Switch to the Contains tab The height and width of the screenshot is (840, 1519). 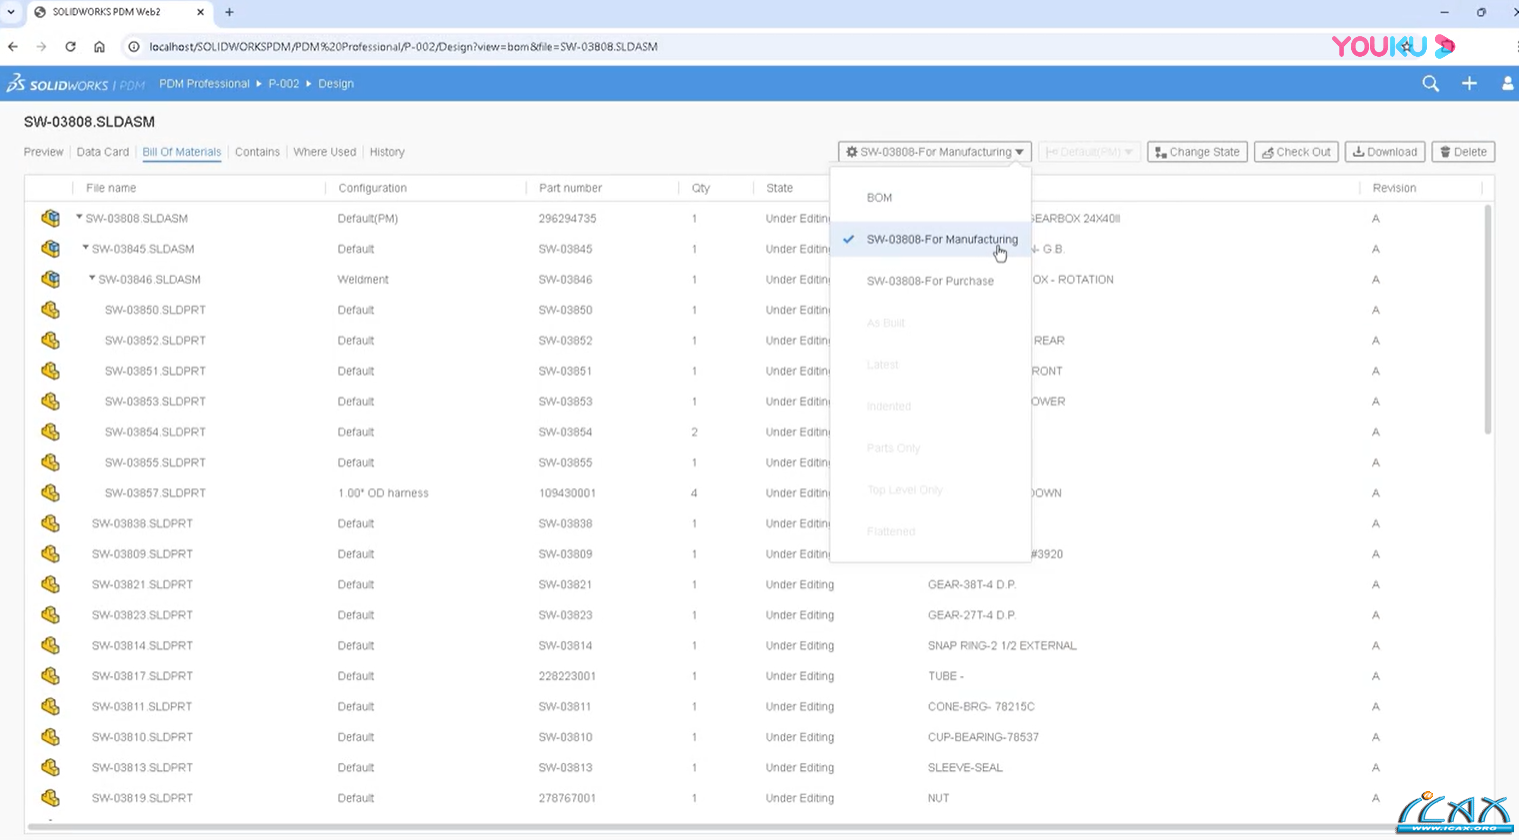[257, 152]
